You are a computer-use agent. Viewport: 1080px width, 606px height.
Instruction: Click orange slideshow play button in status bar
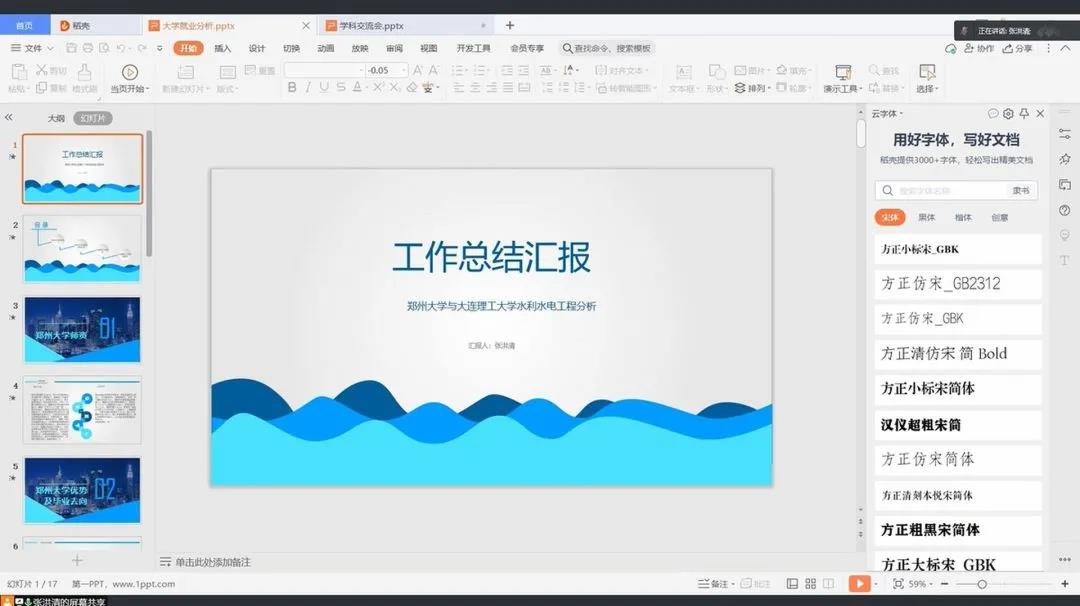point(858,583)
